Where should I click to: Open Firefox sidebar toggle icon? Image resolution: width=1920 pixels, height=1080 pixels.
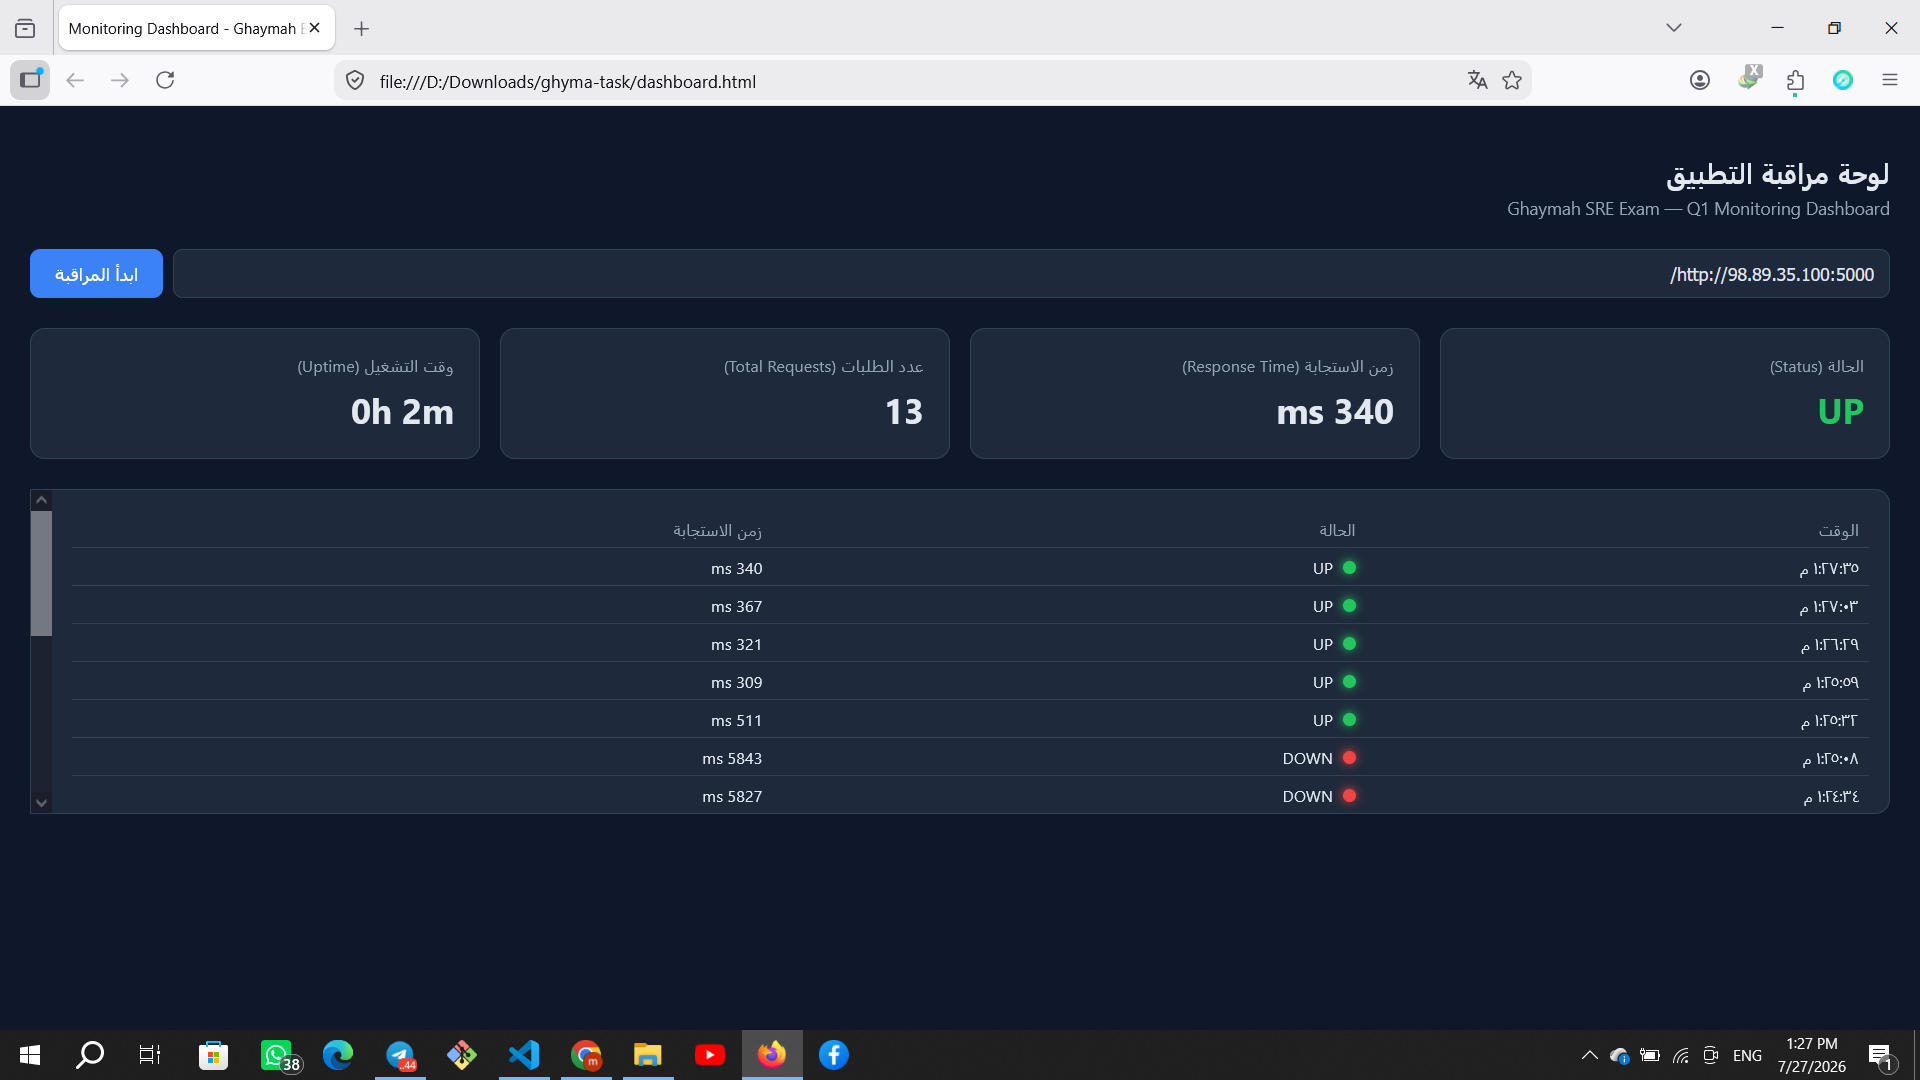30,80
